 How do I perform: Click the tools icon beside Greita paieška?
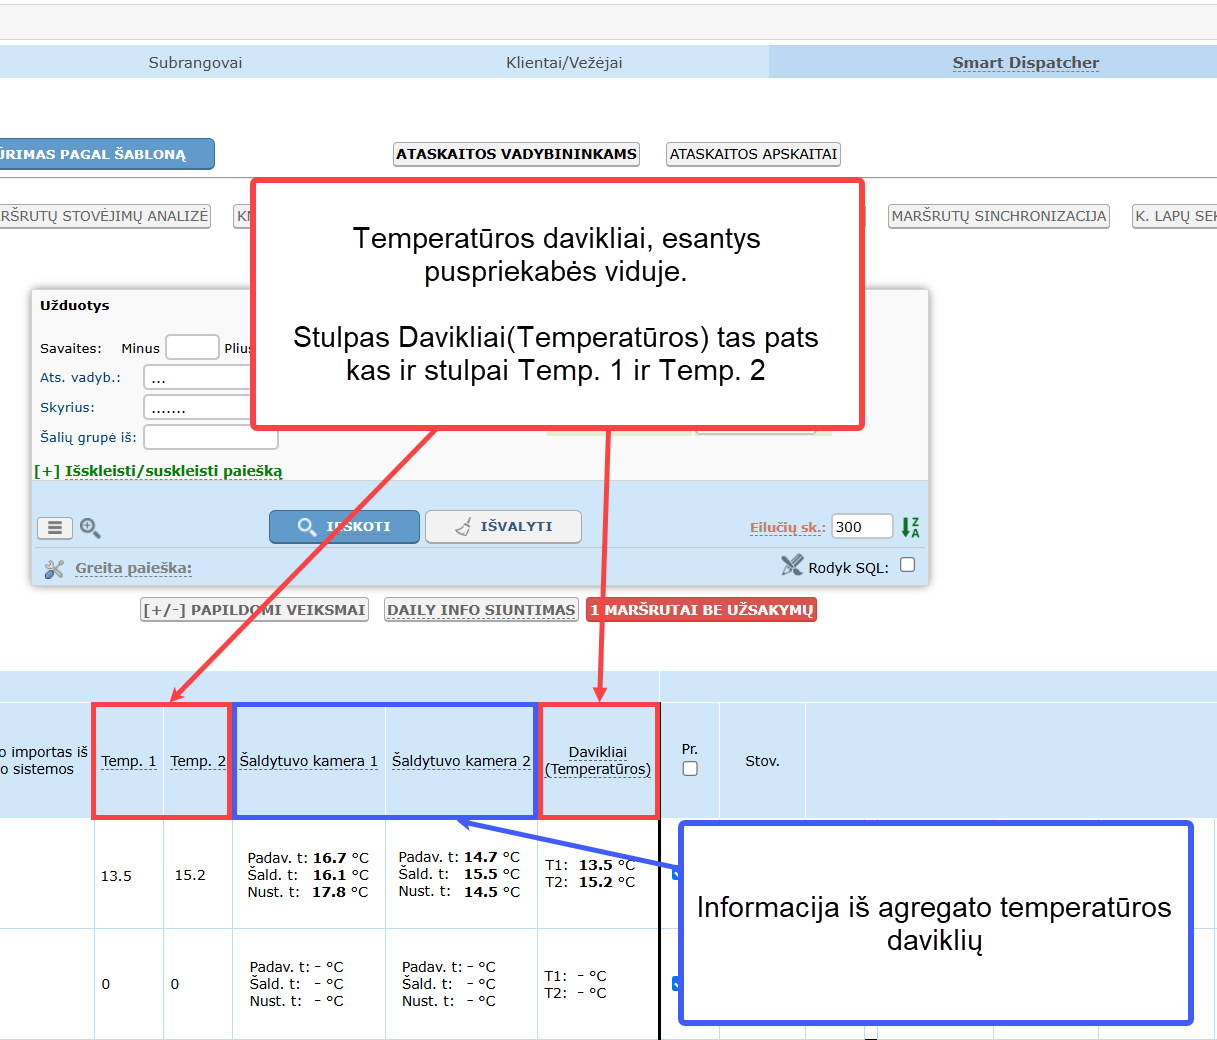click(x=54, y=569)
